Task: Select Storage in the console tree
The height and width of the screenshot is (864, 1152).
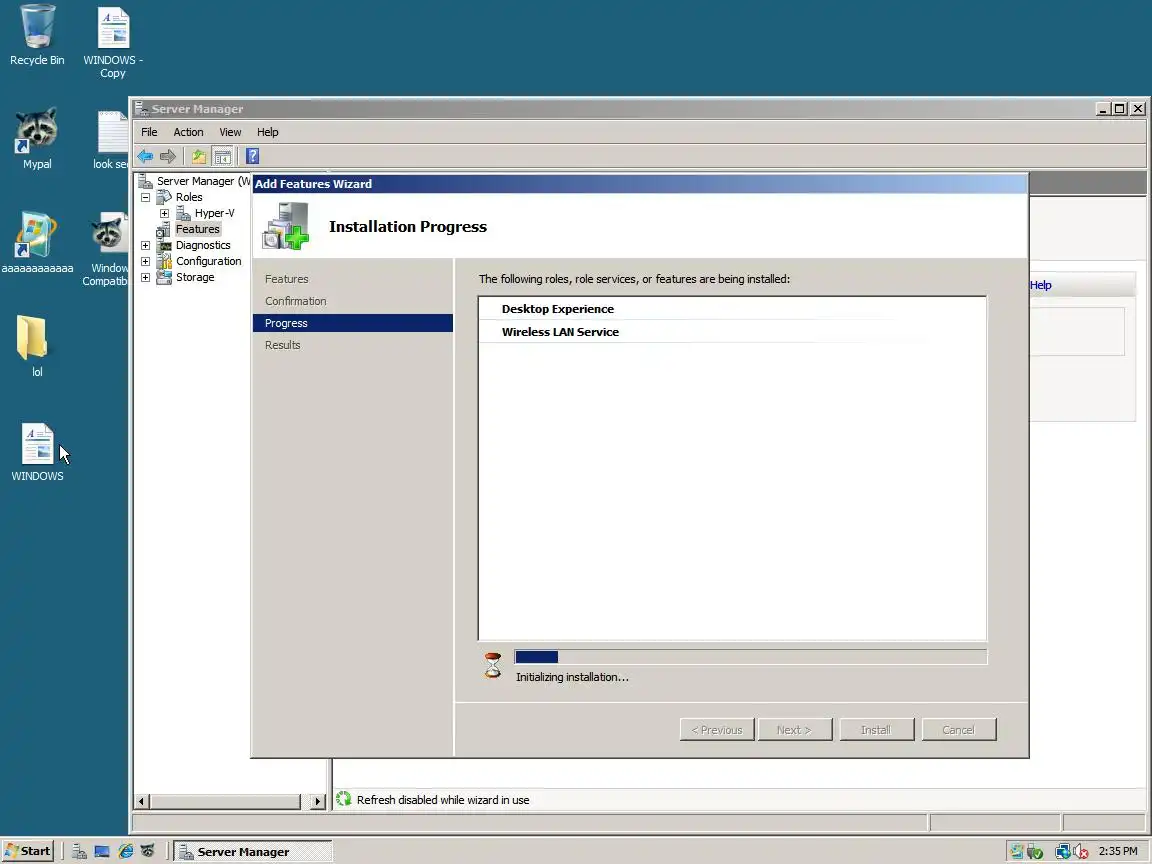Action: coord(195,278)
